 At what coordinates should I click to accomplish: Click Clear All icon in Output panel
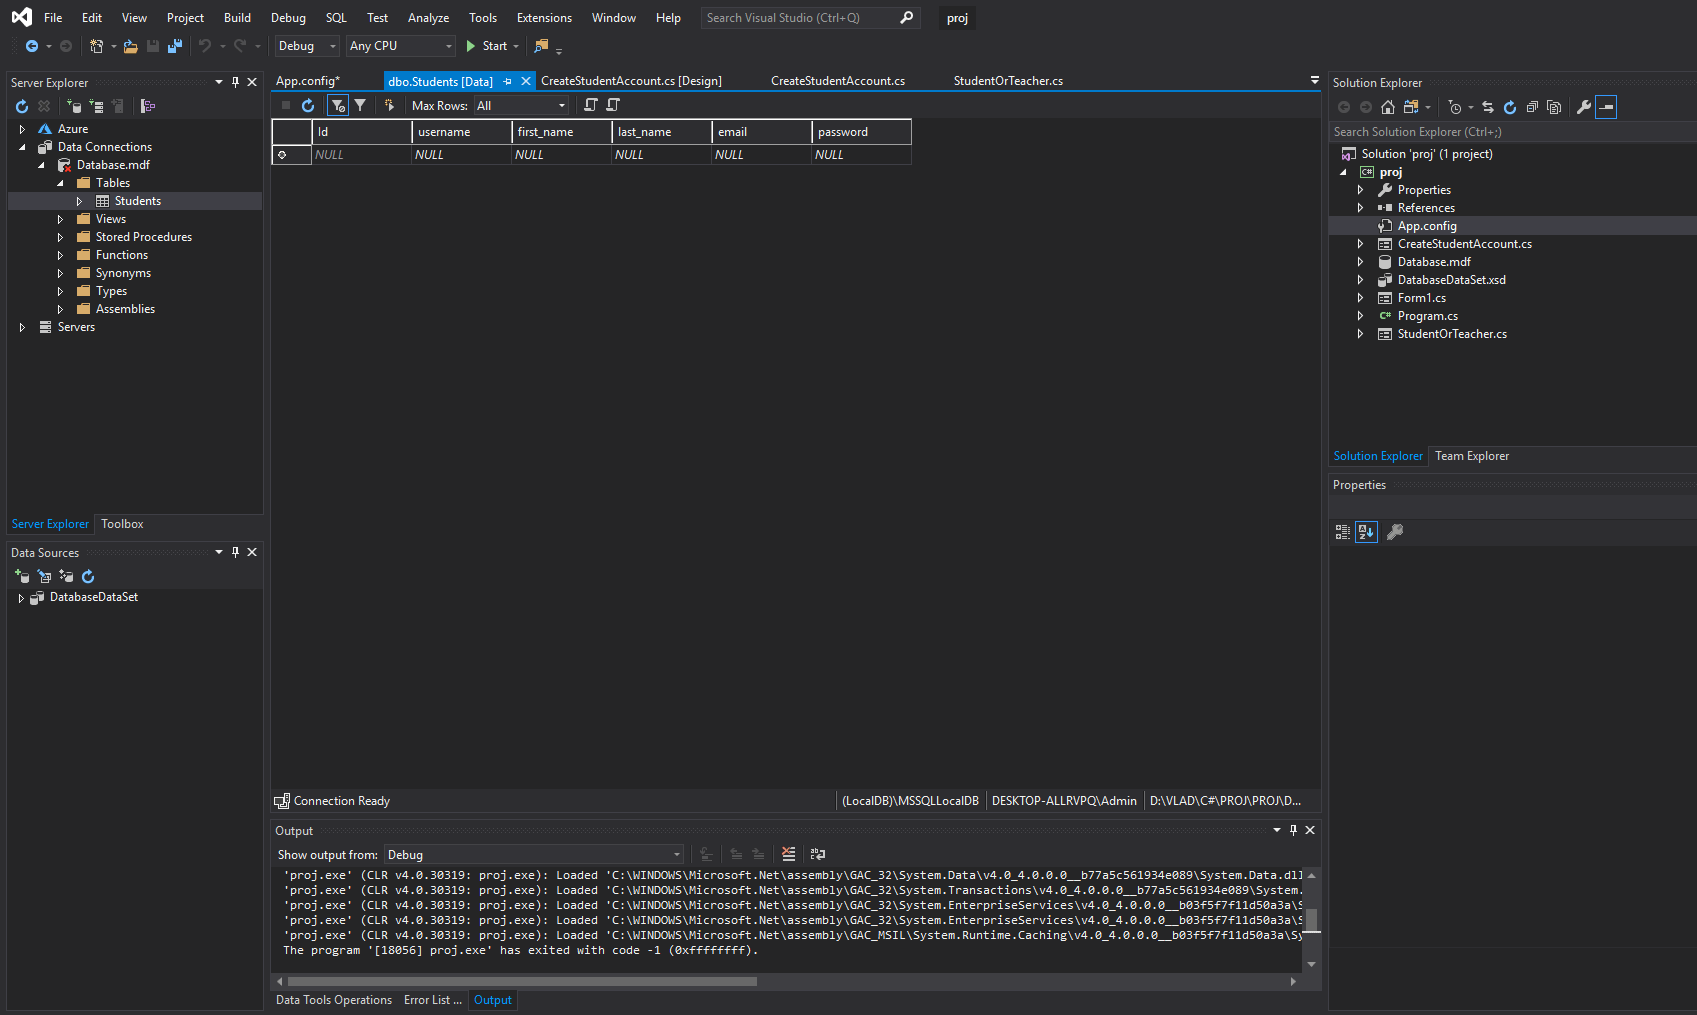point(789,854)
